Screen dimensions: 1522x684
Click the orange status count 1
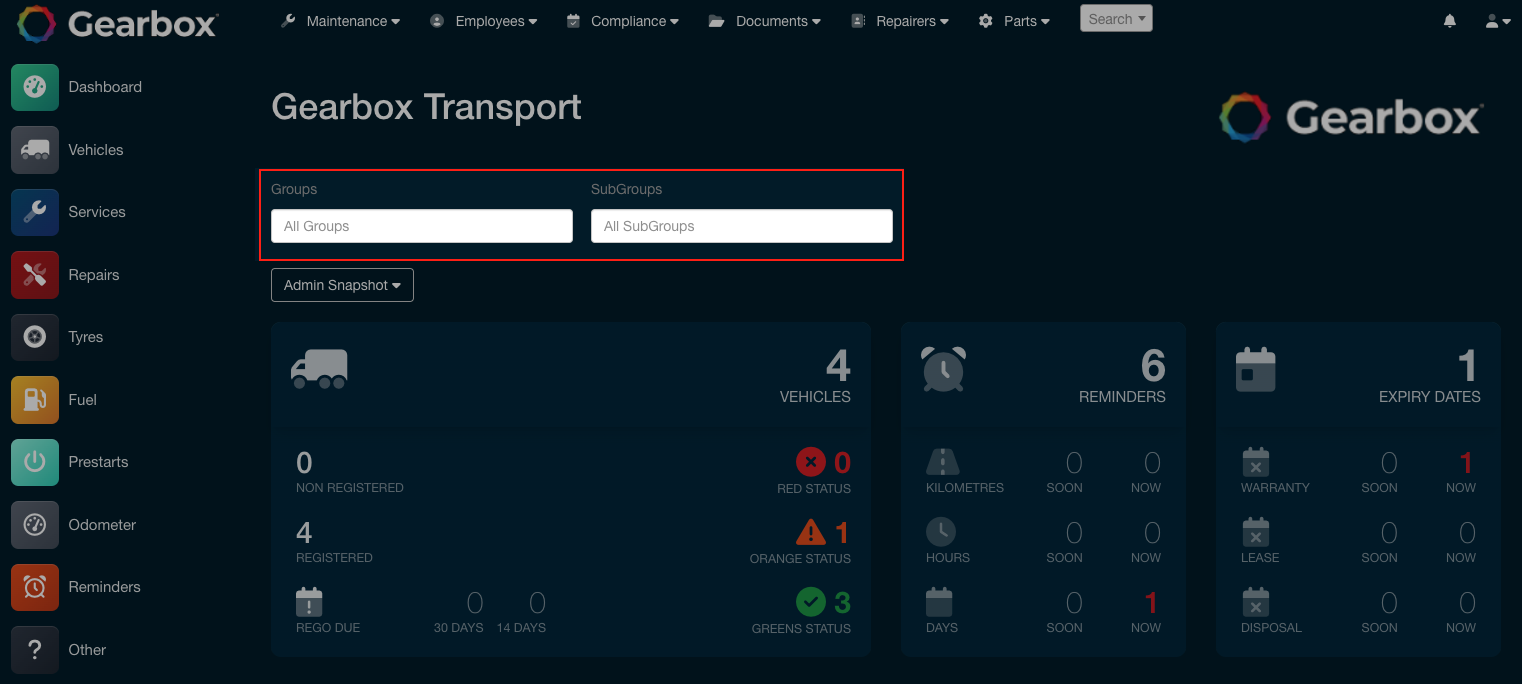point(842,532)
